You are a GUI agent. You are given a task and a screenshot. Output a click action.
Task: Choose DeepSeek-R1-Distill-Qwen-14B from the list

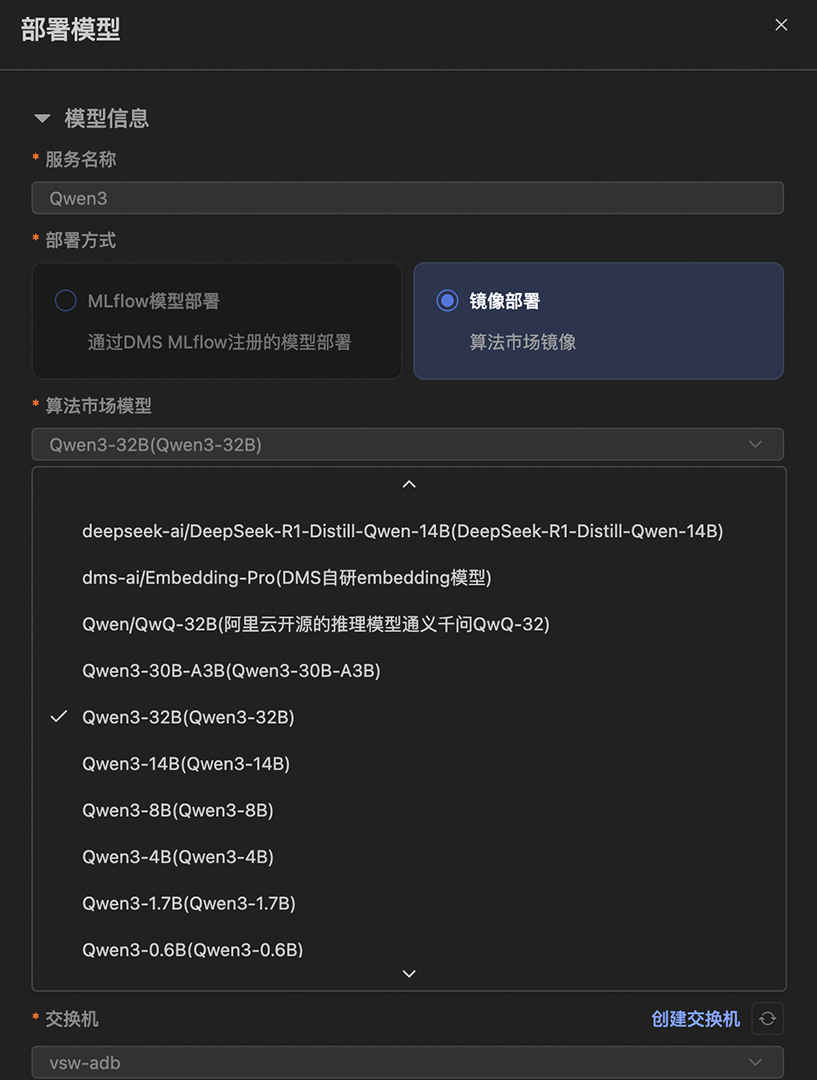pos(402,531)
